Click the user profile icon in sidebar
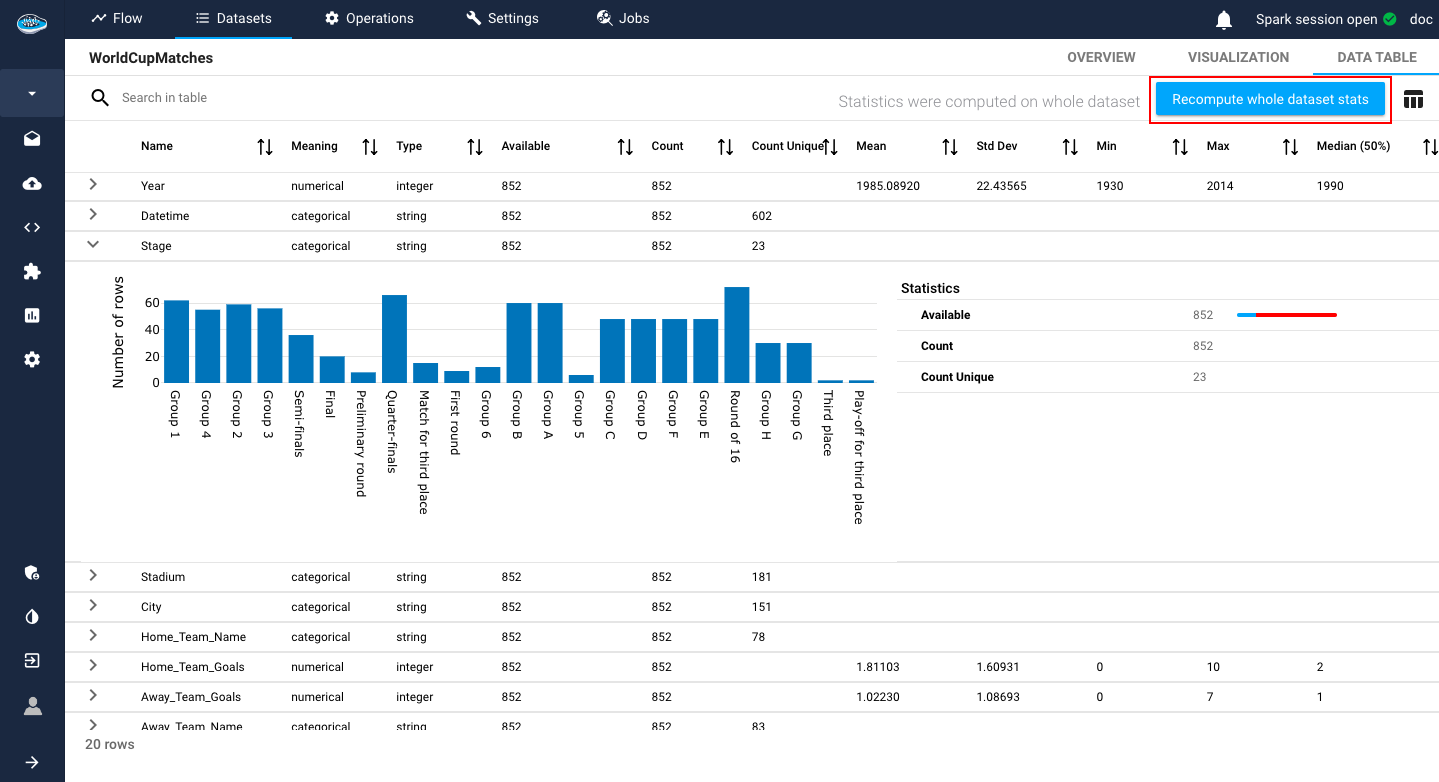The height and width of the screenshot is (782, 1439). tap(31, 706)
